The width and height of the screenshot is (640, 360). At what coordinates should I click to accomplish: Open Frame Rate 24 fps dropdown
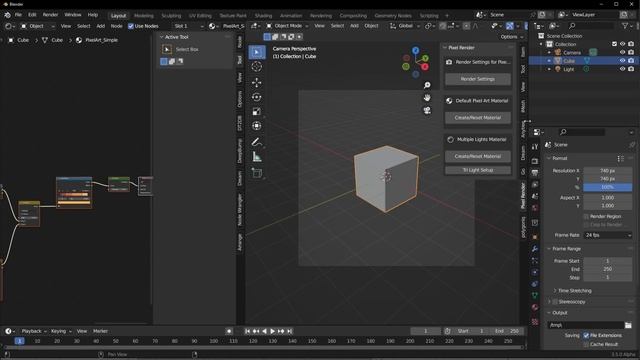pyautogui.click(x=608, y=235)
